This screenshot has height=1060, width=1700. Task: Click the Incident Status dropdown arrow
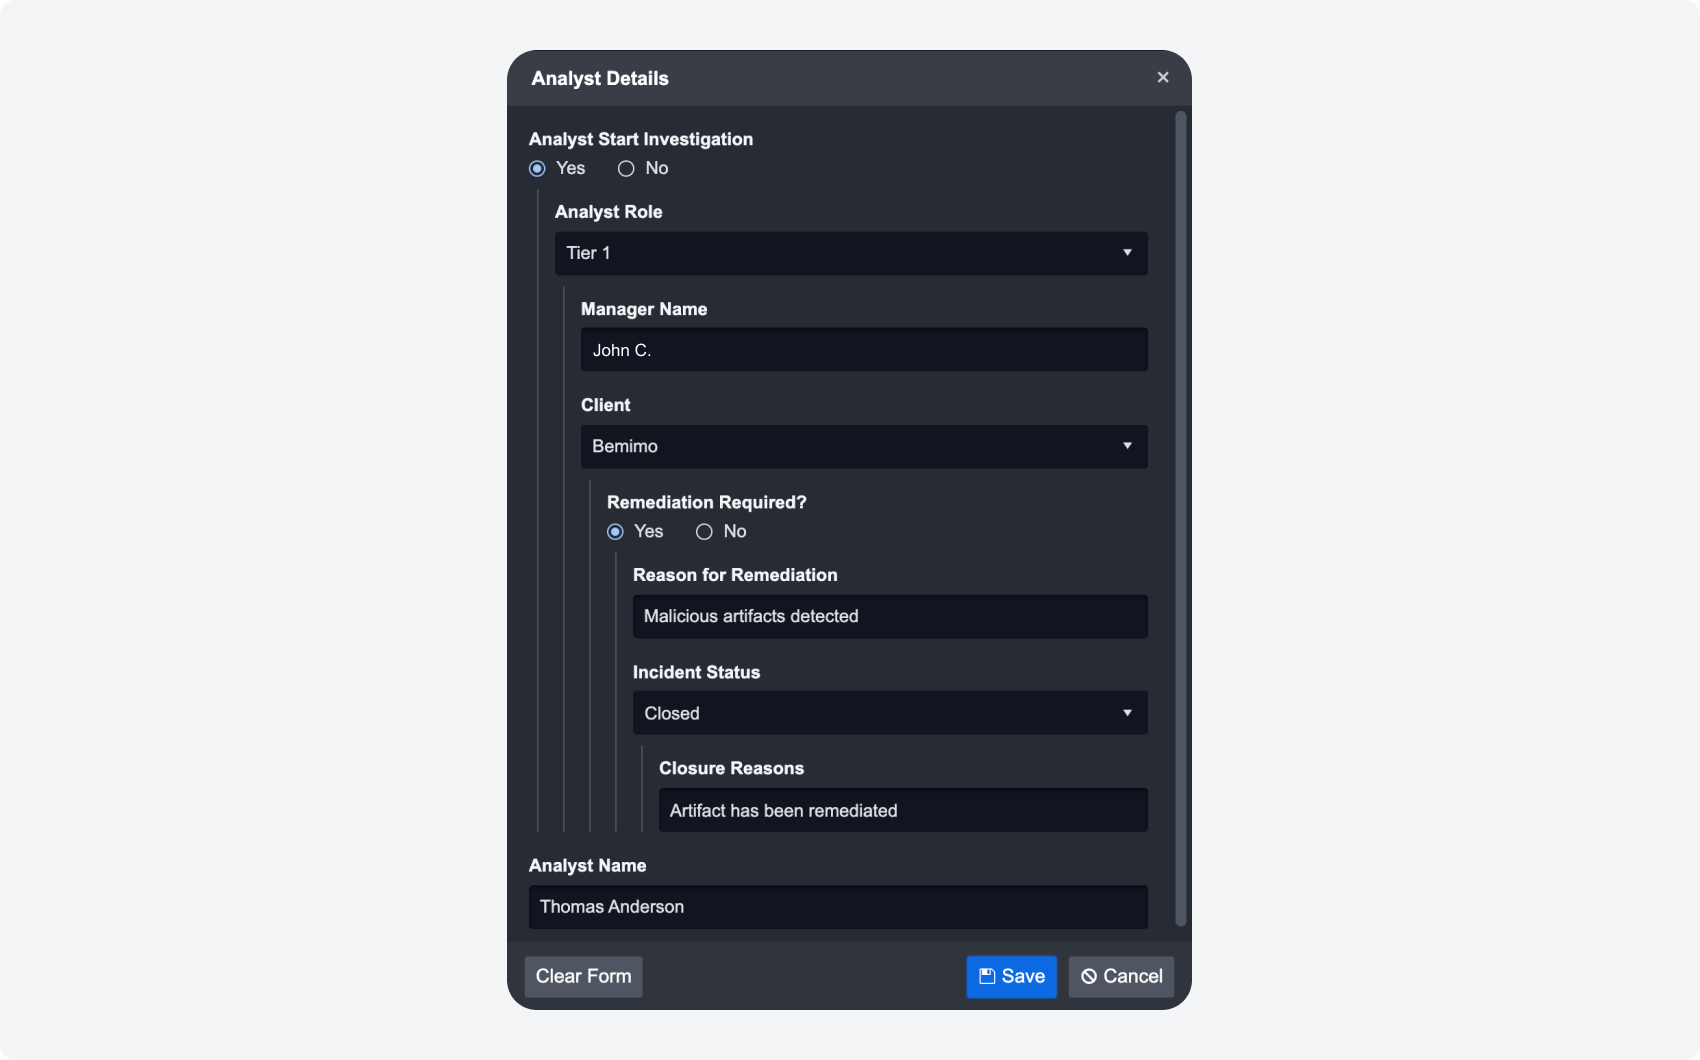[x=1127, y=713]
